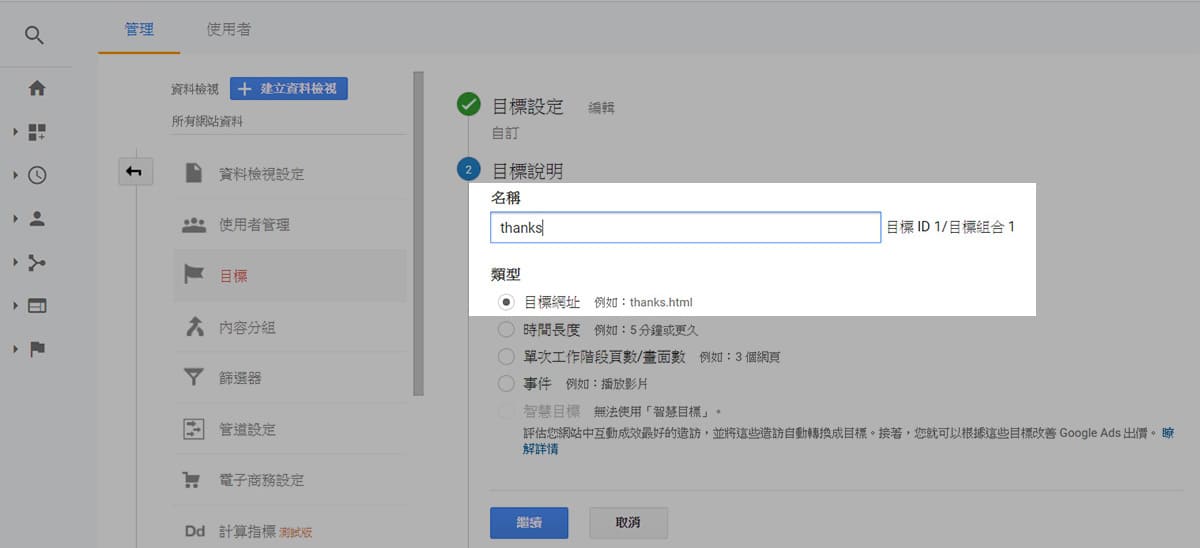
Task: Open 管道設定 menu item
Action: point(290,429)
